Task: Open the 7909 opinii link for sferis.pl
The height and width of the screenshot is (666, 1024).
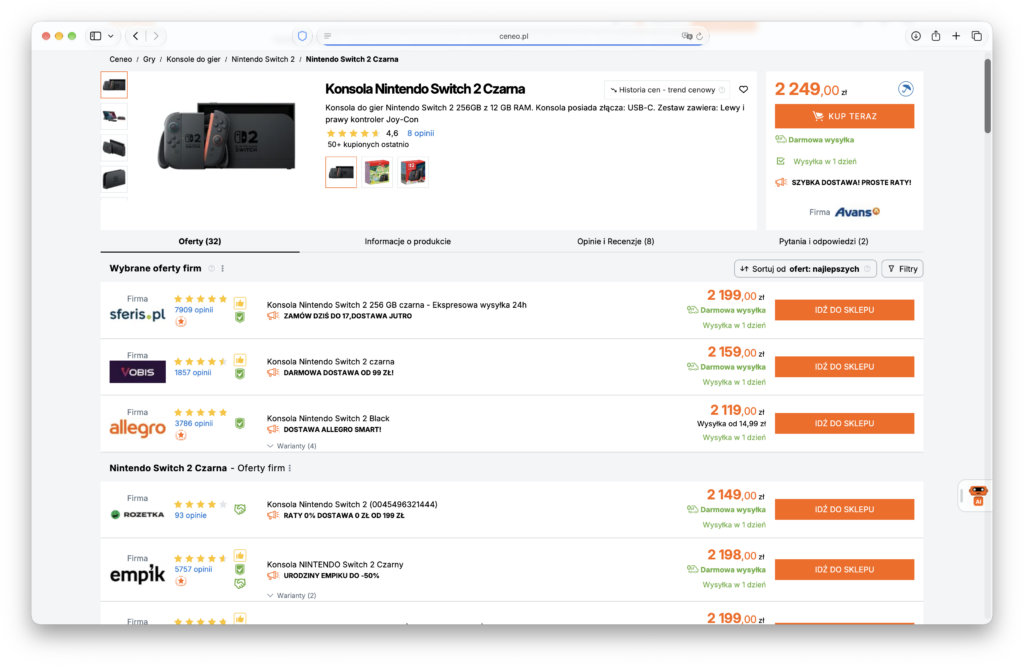Action: pos(193,310)
